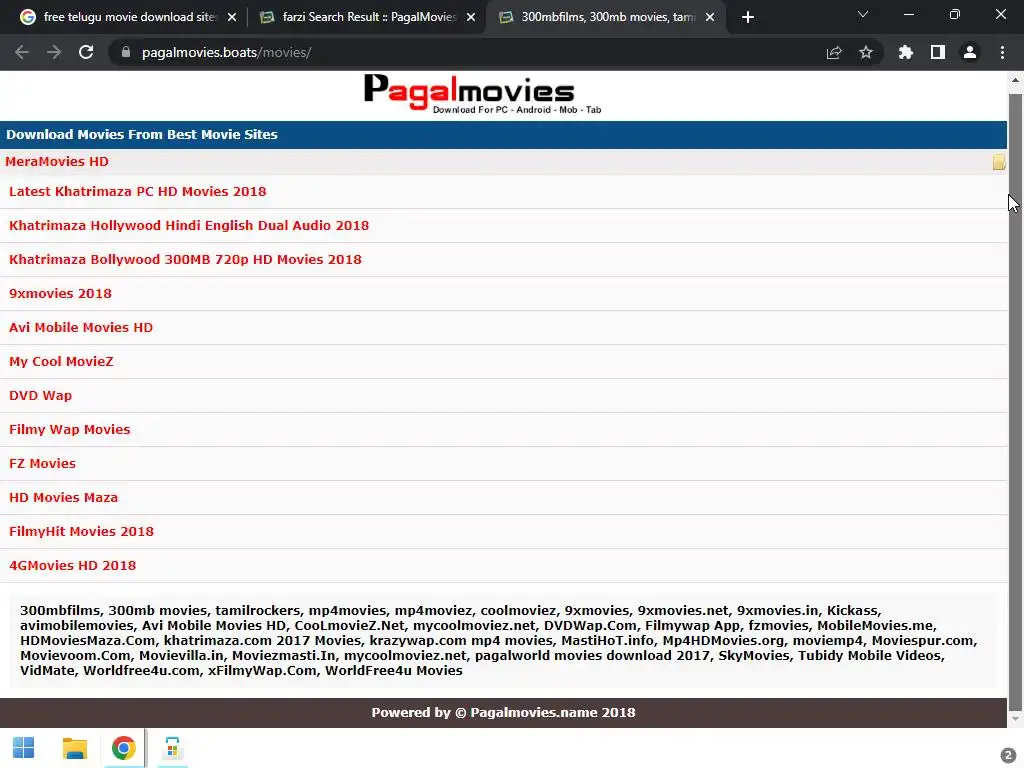Image resolution: width=1024 pixels, height=768 pixels.
Task: Switch to 'farzi Search Result :: PagalMovies' tab
Action: pos(366,18)
